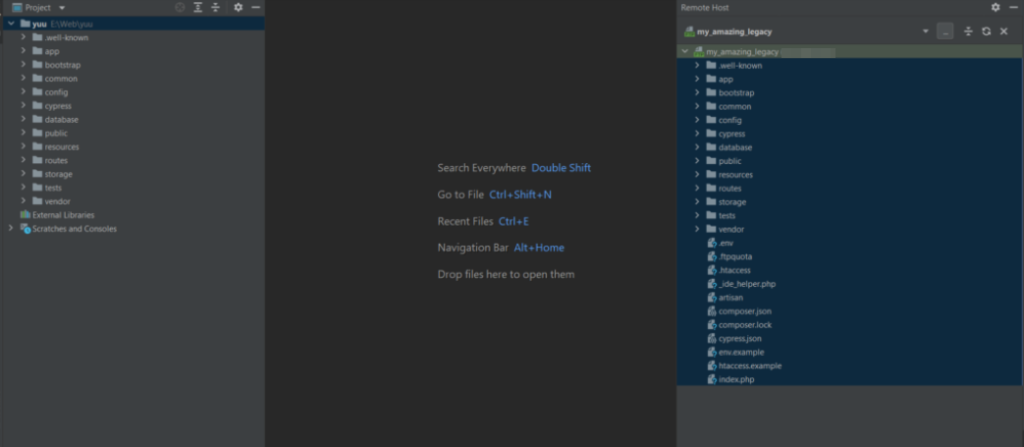Click Expand All icon in Project toolbar
Viewport: 1024px width, 447px height.
click(198, 7)
